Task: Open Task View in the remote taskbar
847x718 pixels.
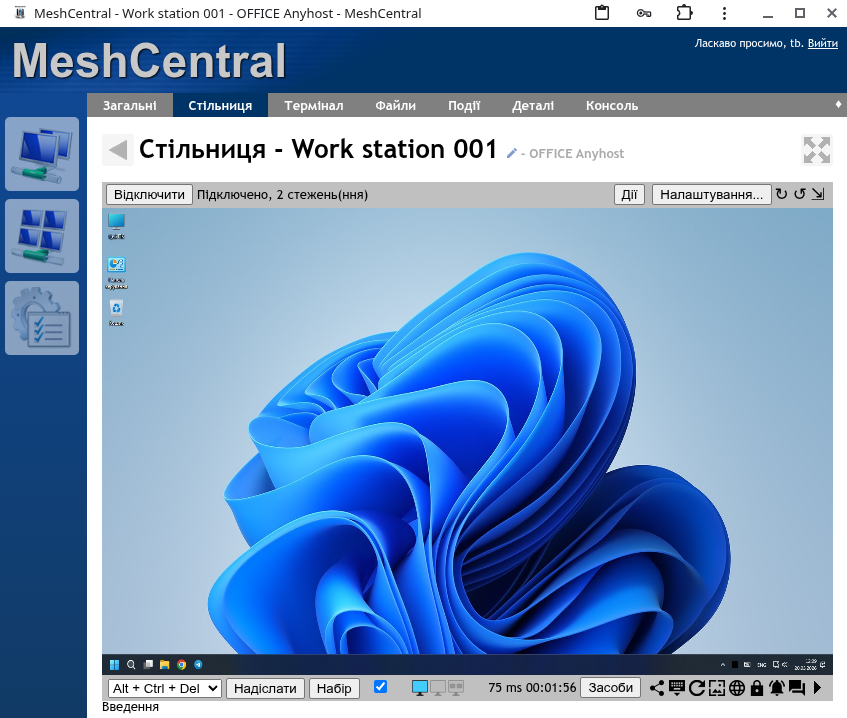Action: coord(148,665)
